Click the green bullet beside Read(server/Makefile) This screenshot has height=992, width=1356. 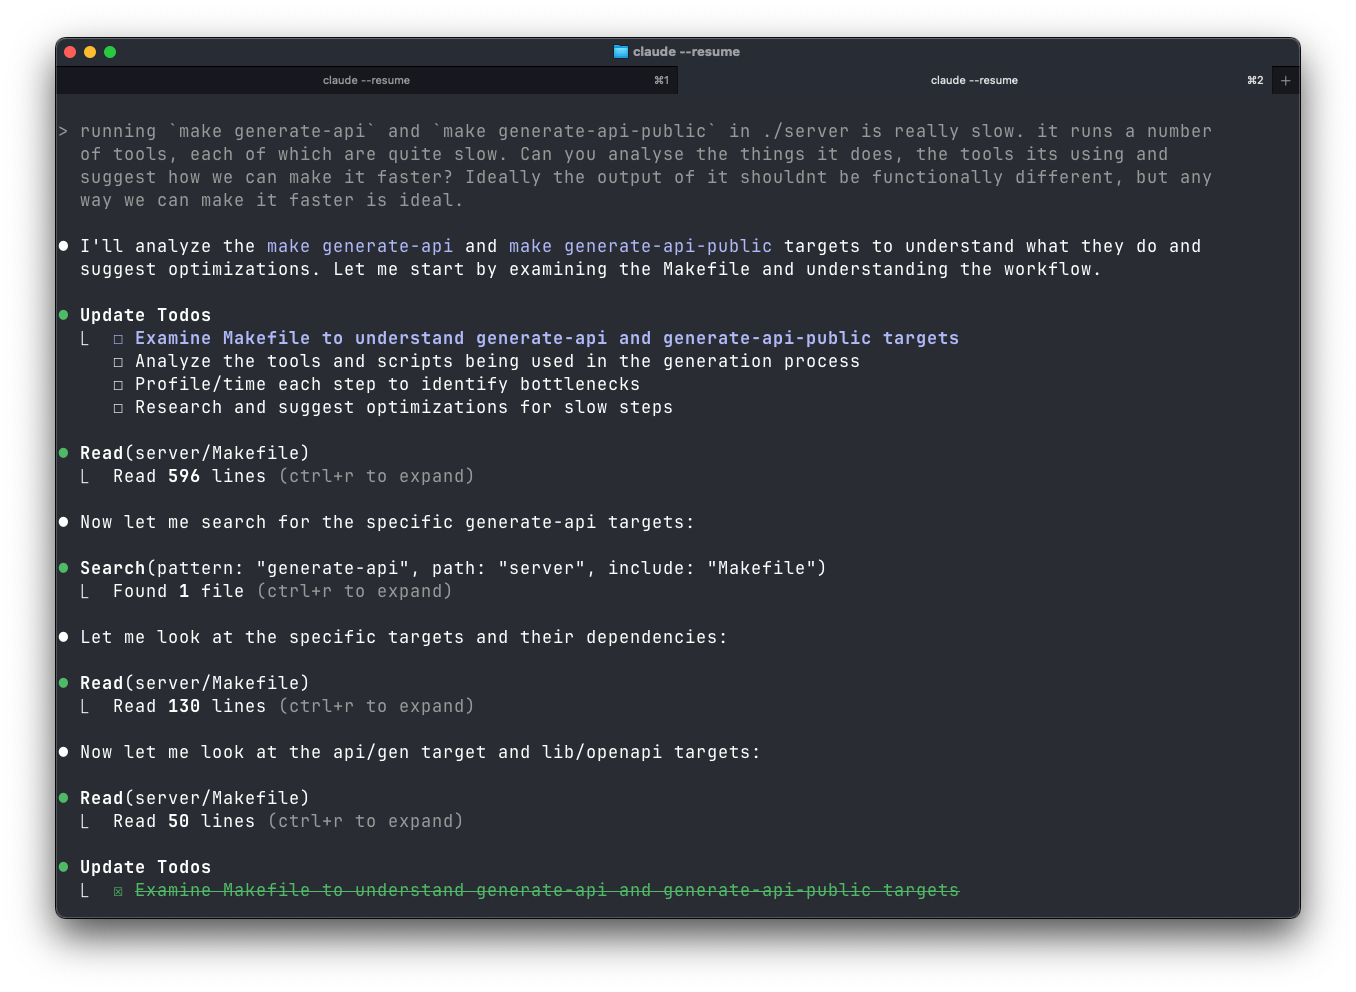click(x=62, y=452)
